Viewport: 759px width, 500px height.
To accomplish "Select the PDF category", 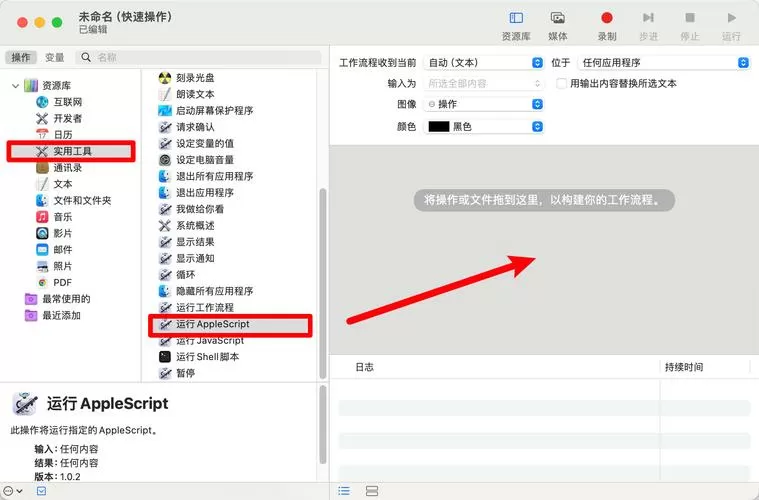I will 54,282.
